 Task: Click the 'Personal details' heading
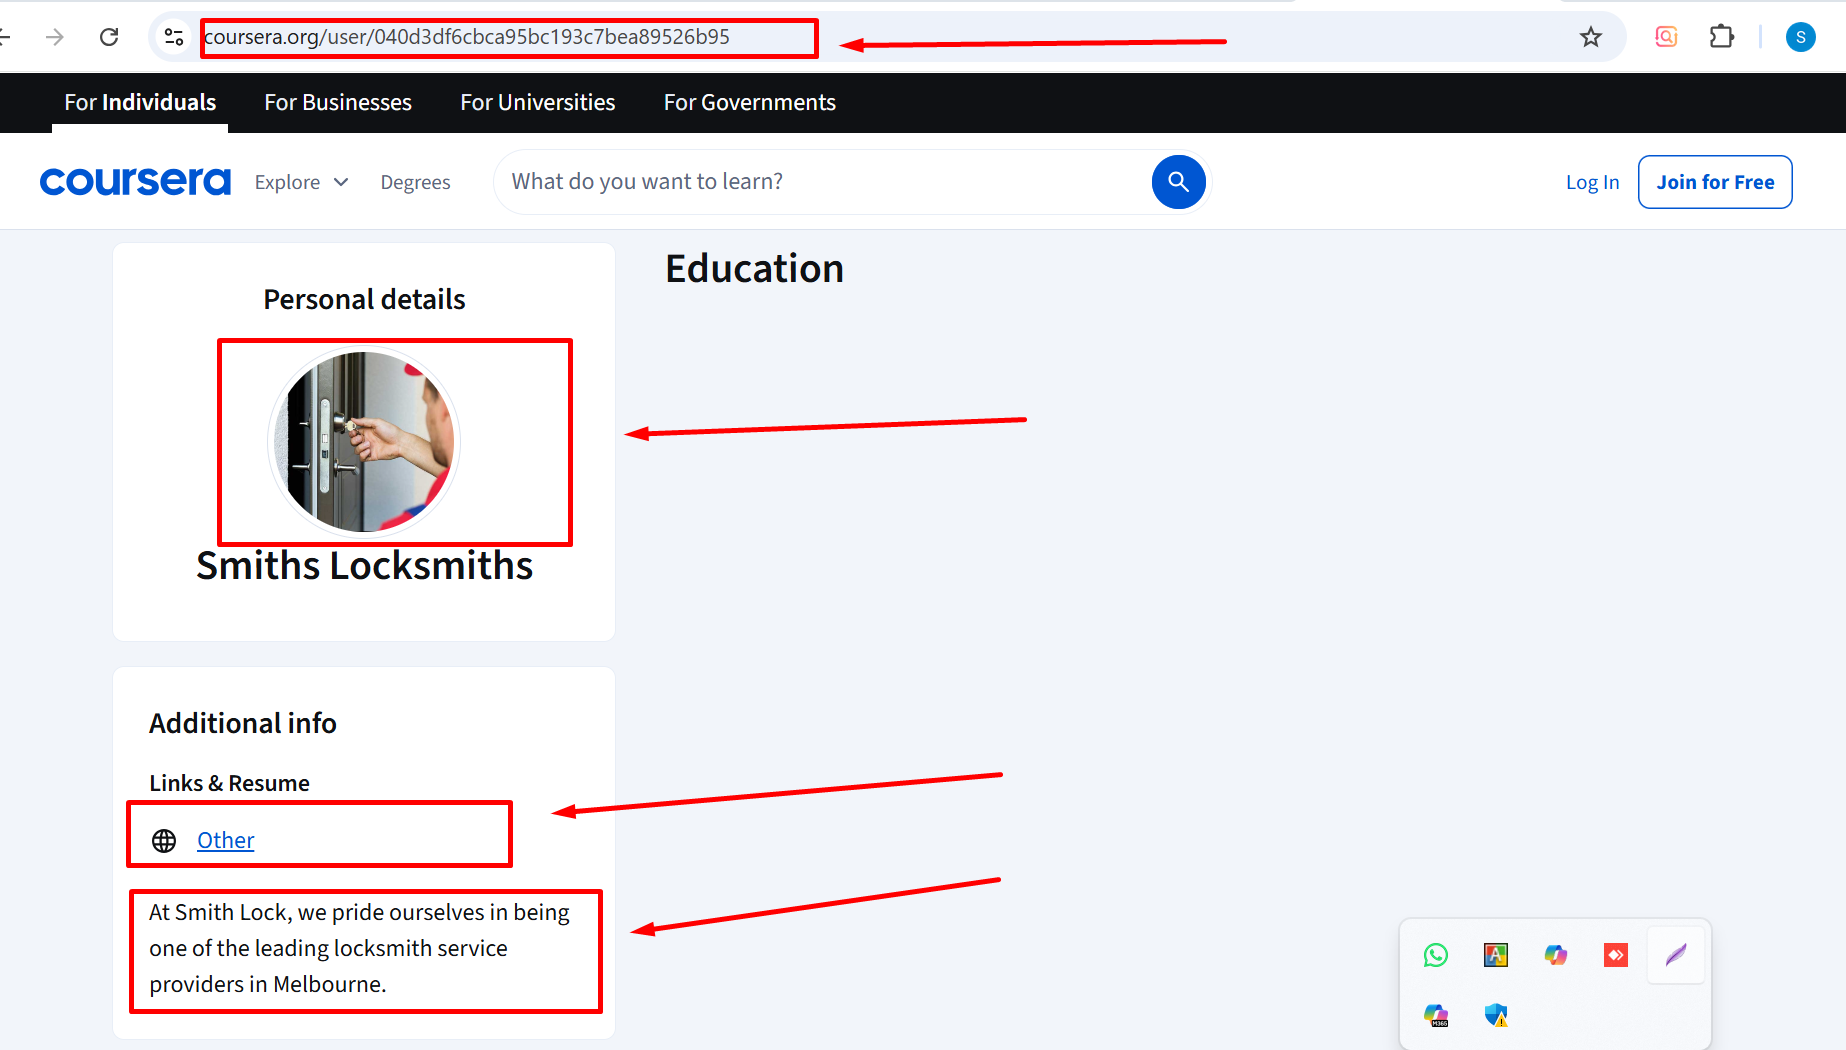[364, 299]
